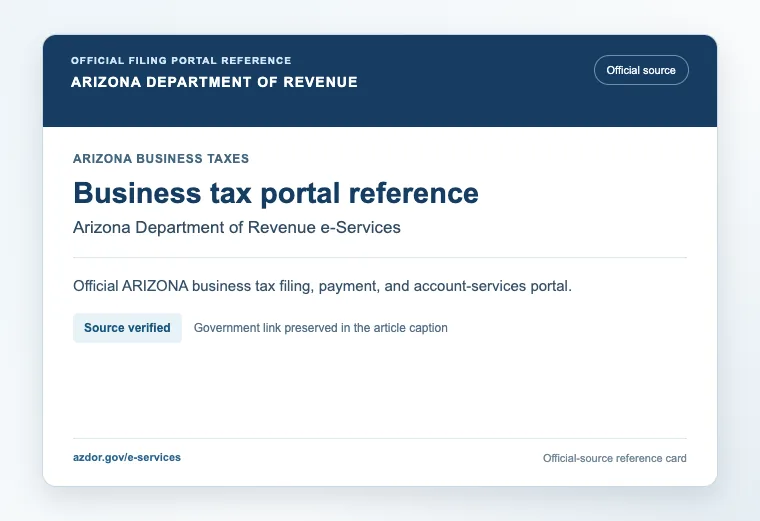The image size is (760, 521).
Task: Click the Official source pill button
Action: [641, 70]
